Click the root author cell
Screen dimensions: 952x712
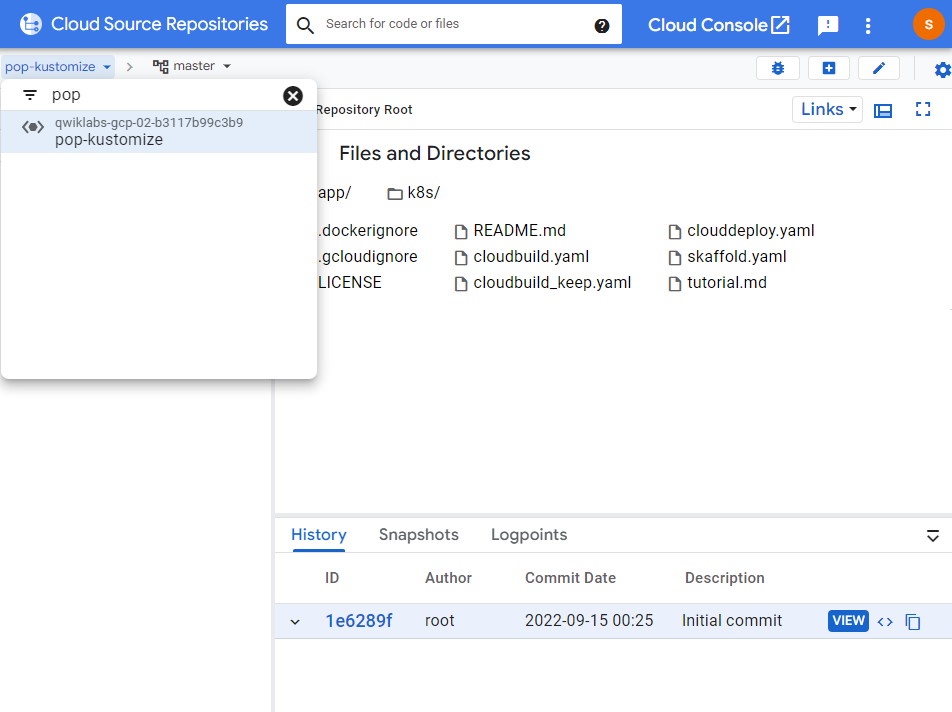pos(440,621)
